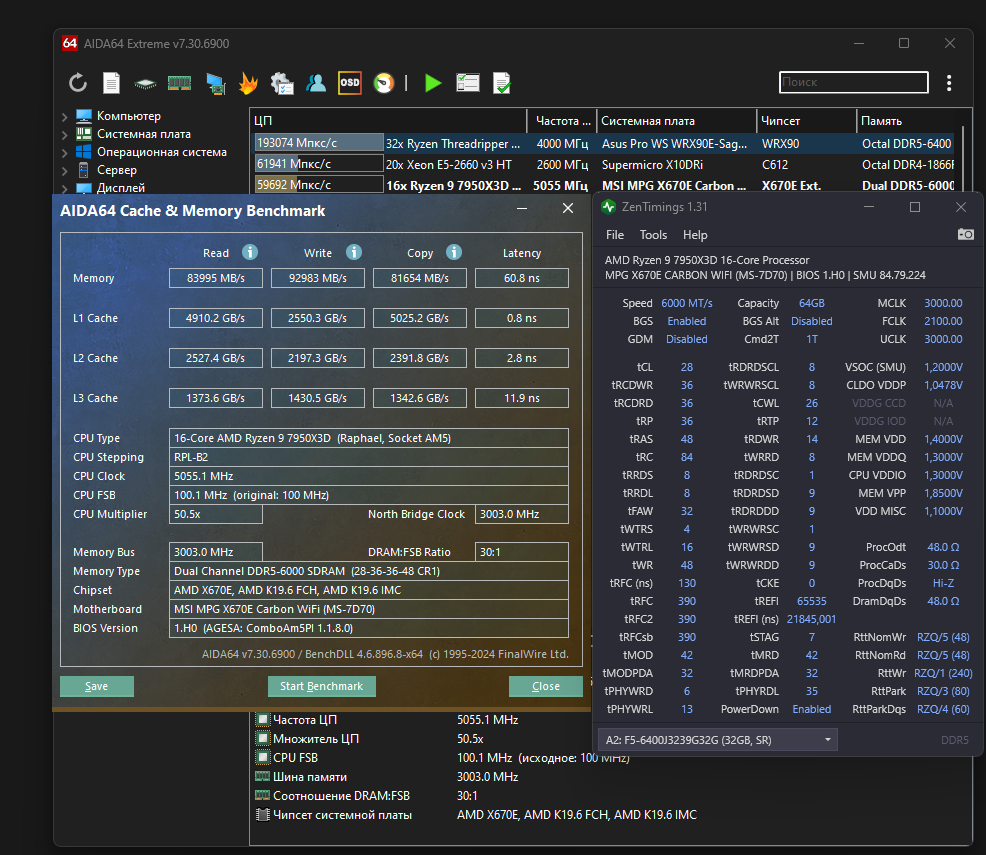986x855 pixels.
Task: Click the Copy info icon
Action: [454, 253]
